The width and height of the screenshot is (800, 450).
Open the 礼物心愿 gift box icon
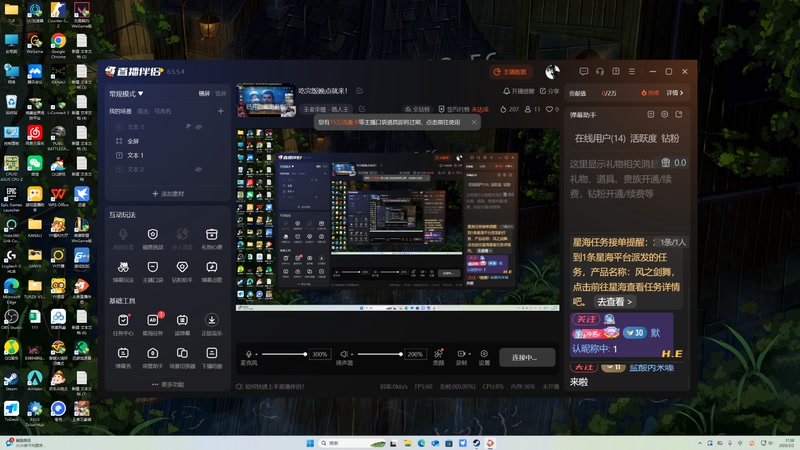(211, 234)
